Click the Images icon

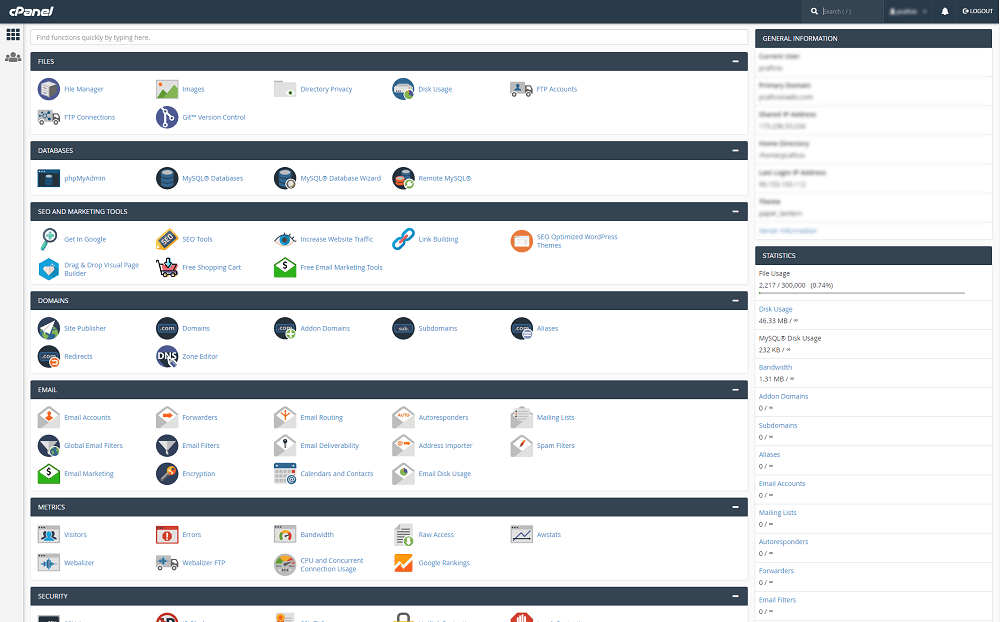167,89
